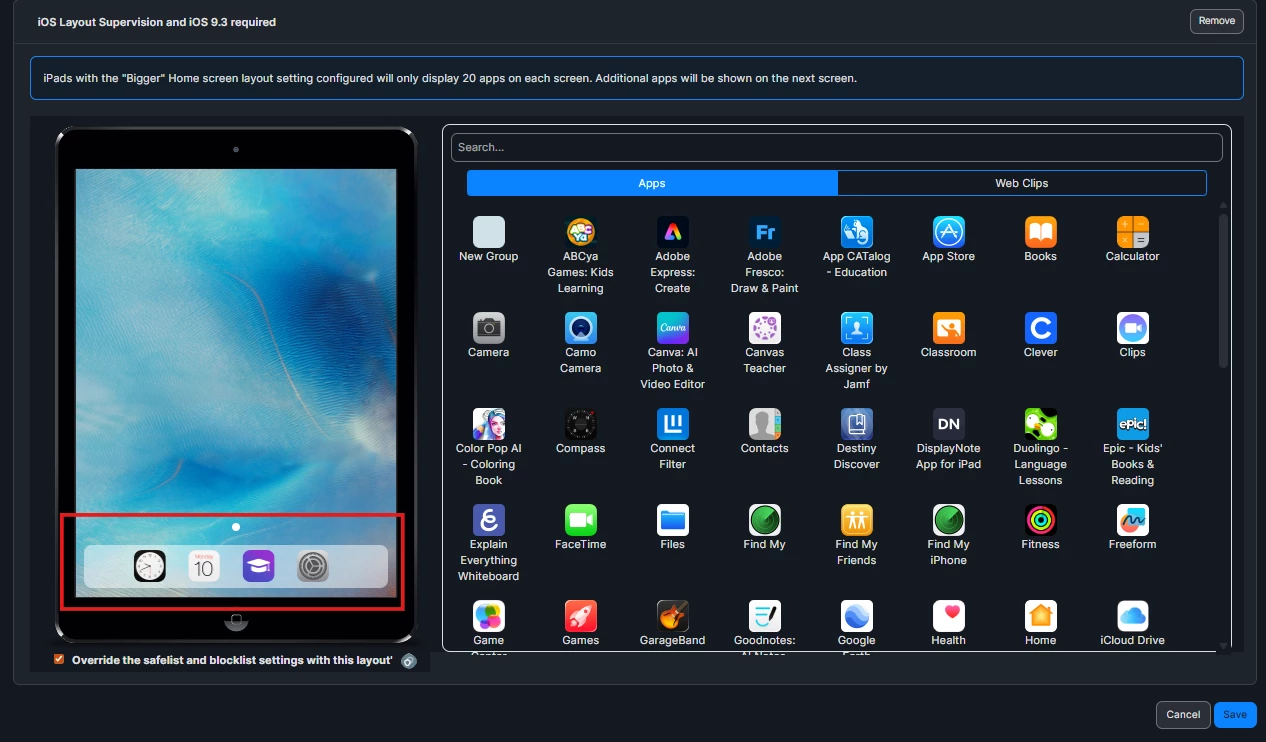Click the graduation cap app in dock
This screenshot has height=742, width=1266.
click(x=258, y=567)
